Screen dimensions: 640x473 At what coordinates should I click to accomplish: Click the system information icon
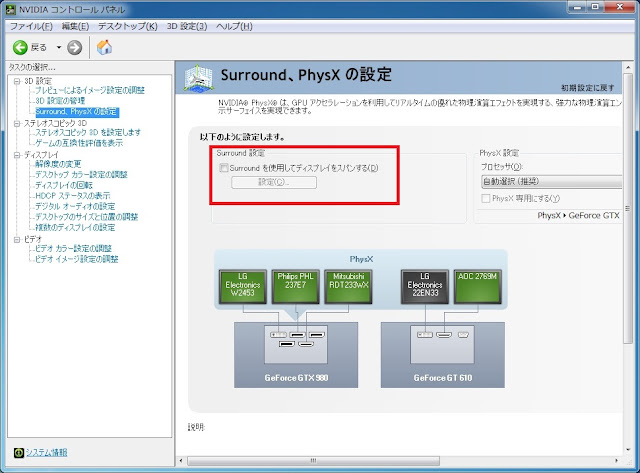[19, 453]
